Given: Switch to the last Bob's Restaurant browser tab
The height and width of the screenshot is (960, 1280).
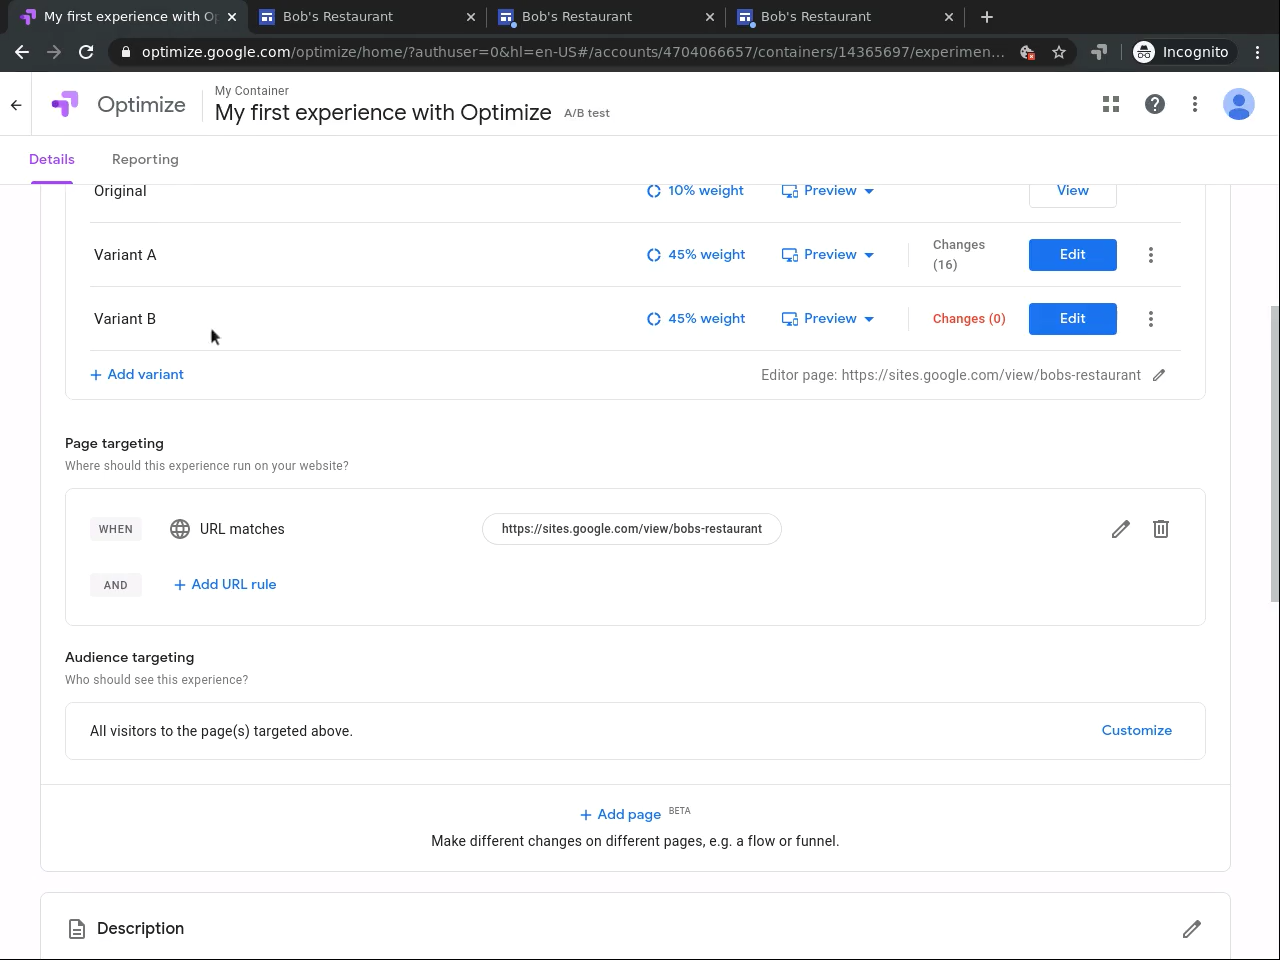Looking at the screenshot, I should pyautogui.click(x=846, y=17).
